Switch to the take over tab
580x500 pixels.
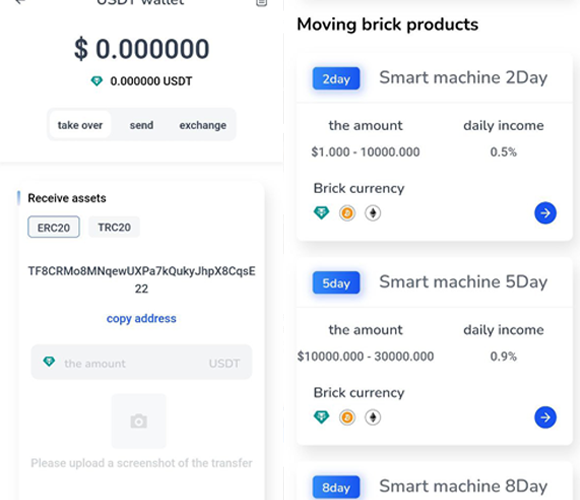pos(80,125)
